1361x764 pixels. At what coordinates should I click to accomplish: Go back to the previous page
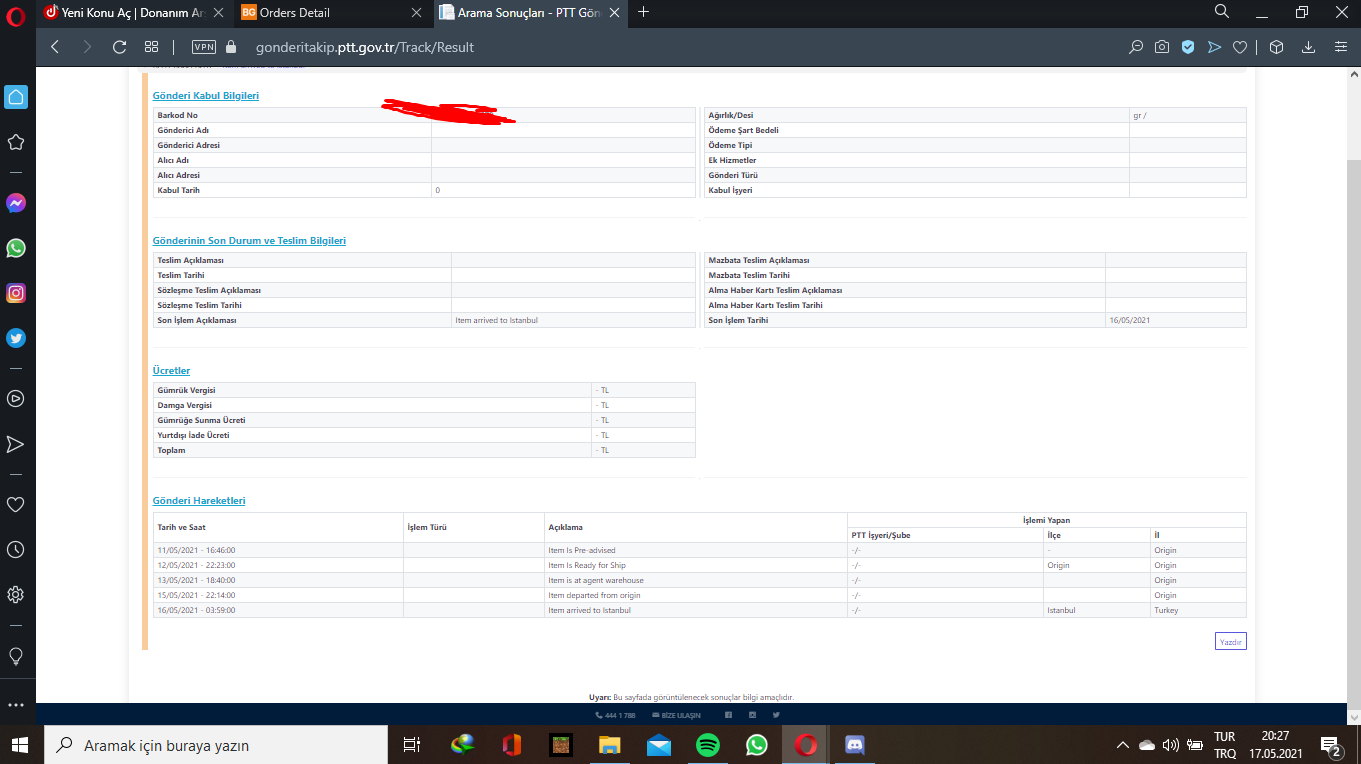[x=55, y=47]
